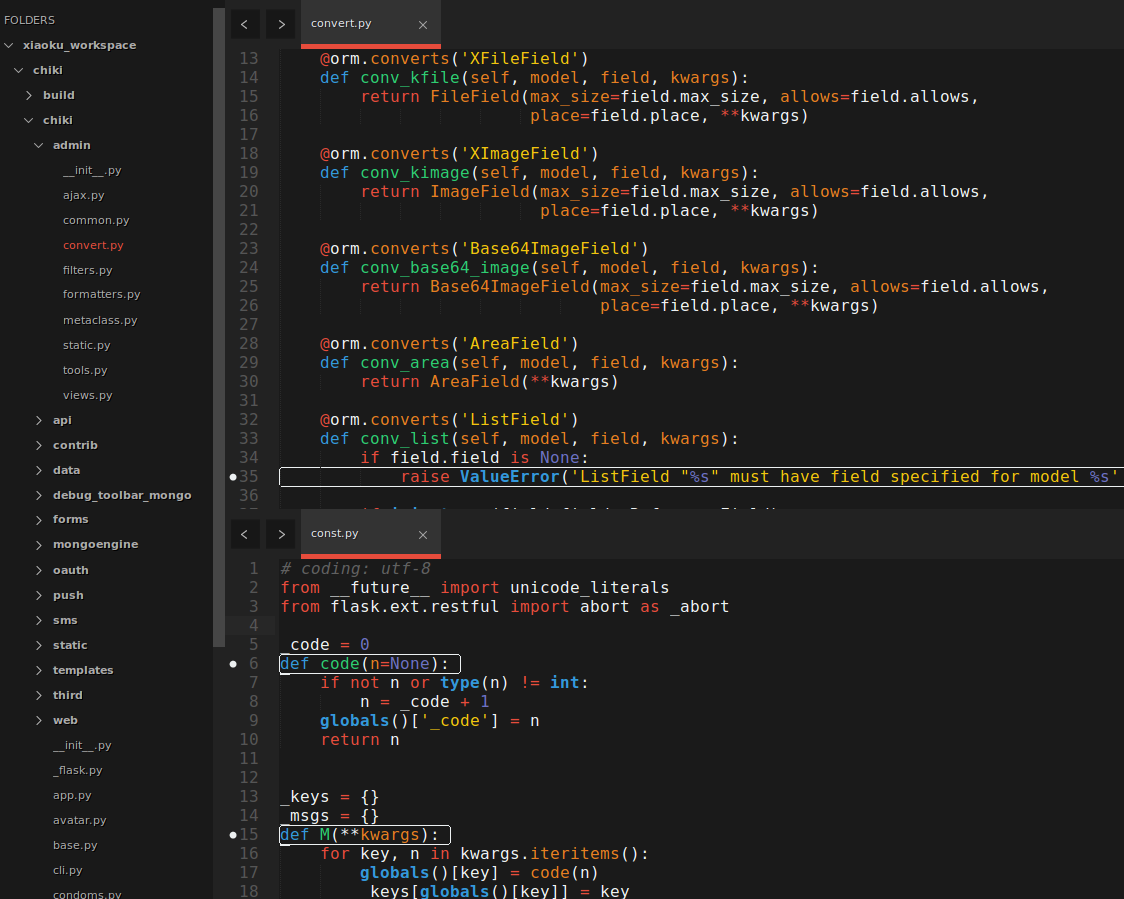The height and width of the screenshot is (899, 1124).
Task: Close the convert.py tab
Action: (423, 25)
